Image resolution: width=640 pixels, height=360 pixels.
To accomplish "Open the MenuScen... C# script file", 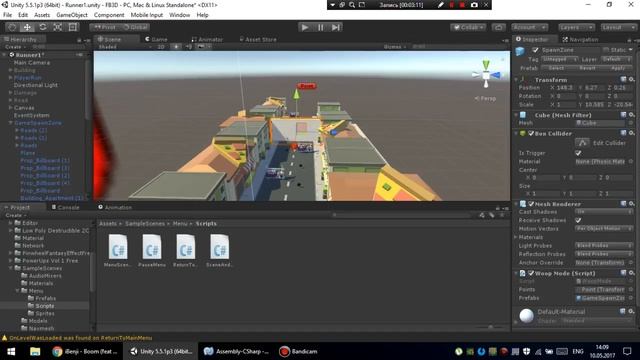I will pos(118,251).
